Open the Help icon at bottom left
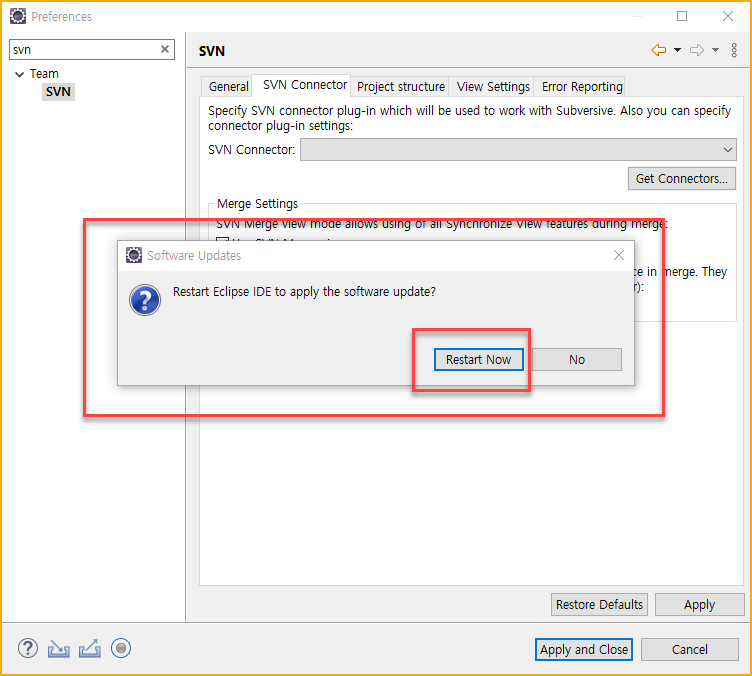This screenshot has height=676, width=752. (x=28, y=649)
